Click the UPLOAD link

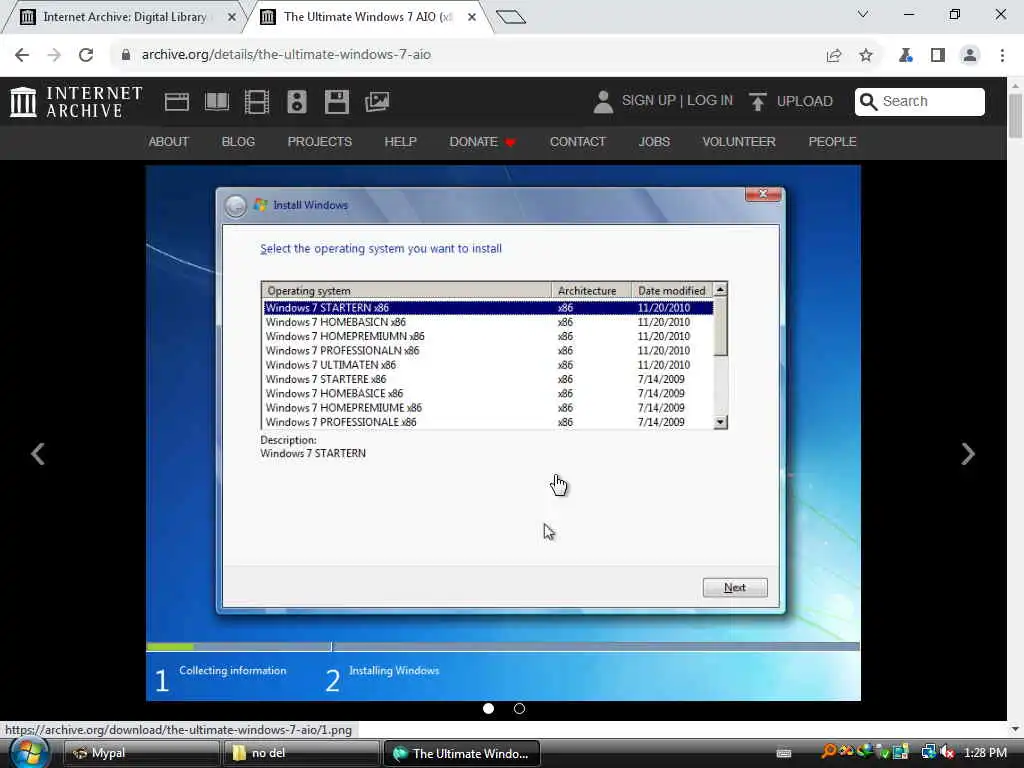tap(805, 101)
